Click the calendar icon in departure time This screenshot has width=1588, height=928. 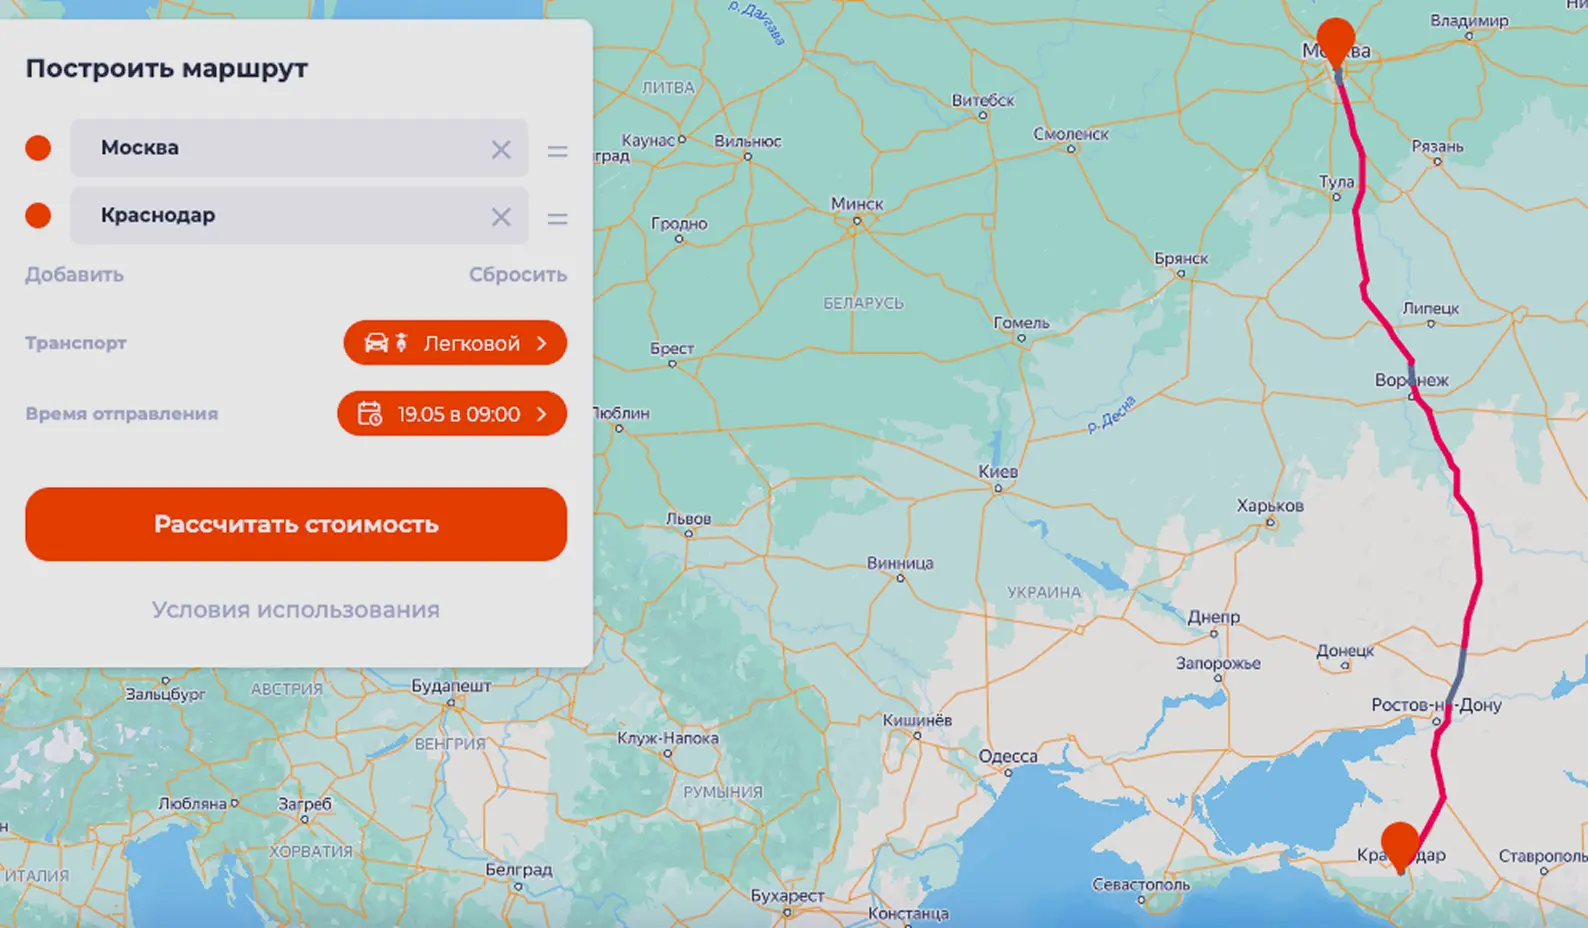370,414
